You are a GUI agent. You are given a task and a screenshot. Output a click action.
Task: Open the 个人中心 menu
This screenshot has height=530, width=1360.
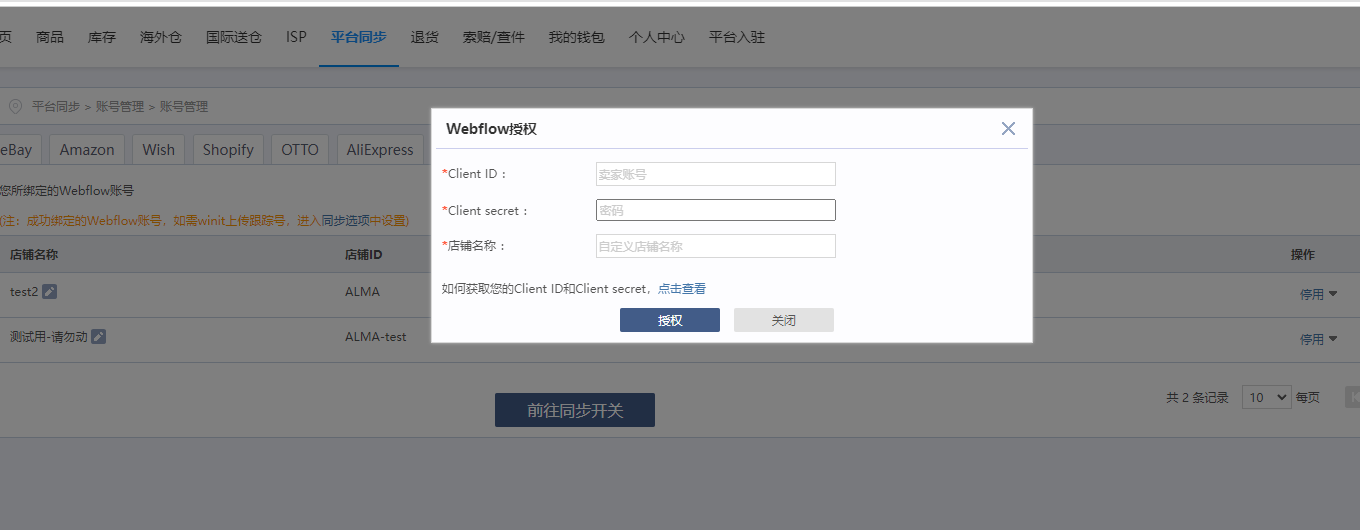657,37
